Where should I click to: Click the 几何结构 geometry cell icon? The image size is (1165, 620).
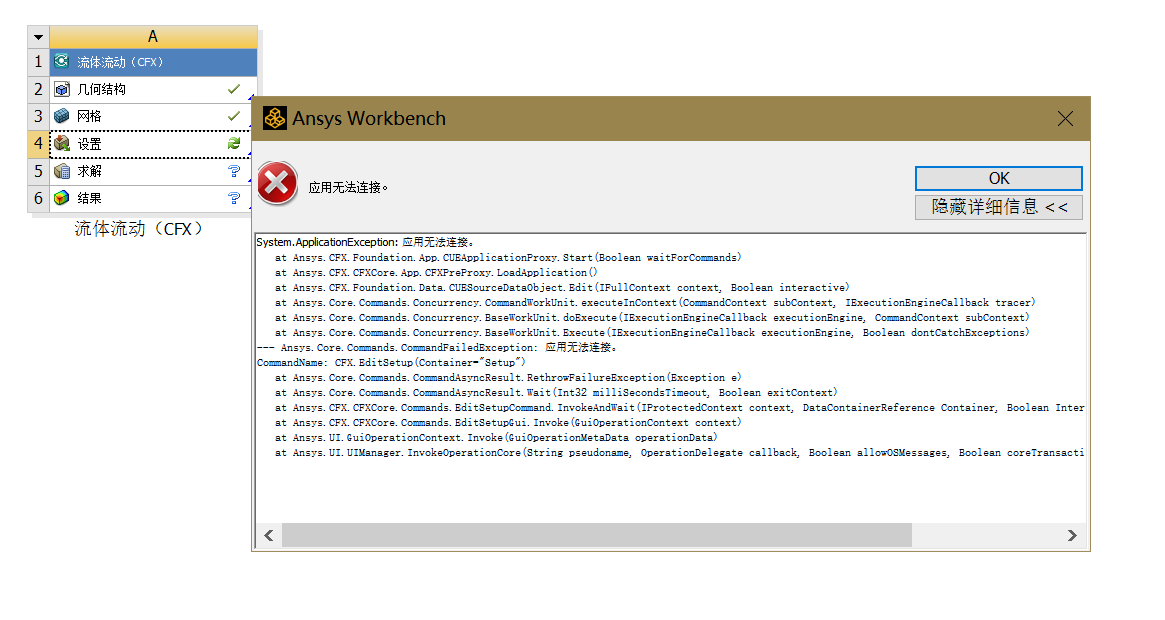click(x=62, y=89)
